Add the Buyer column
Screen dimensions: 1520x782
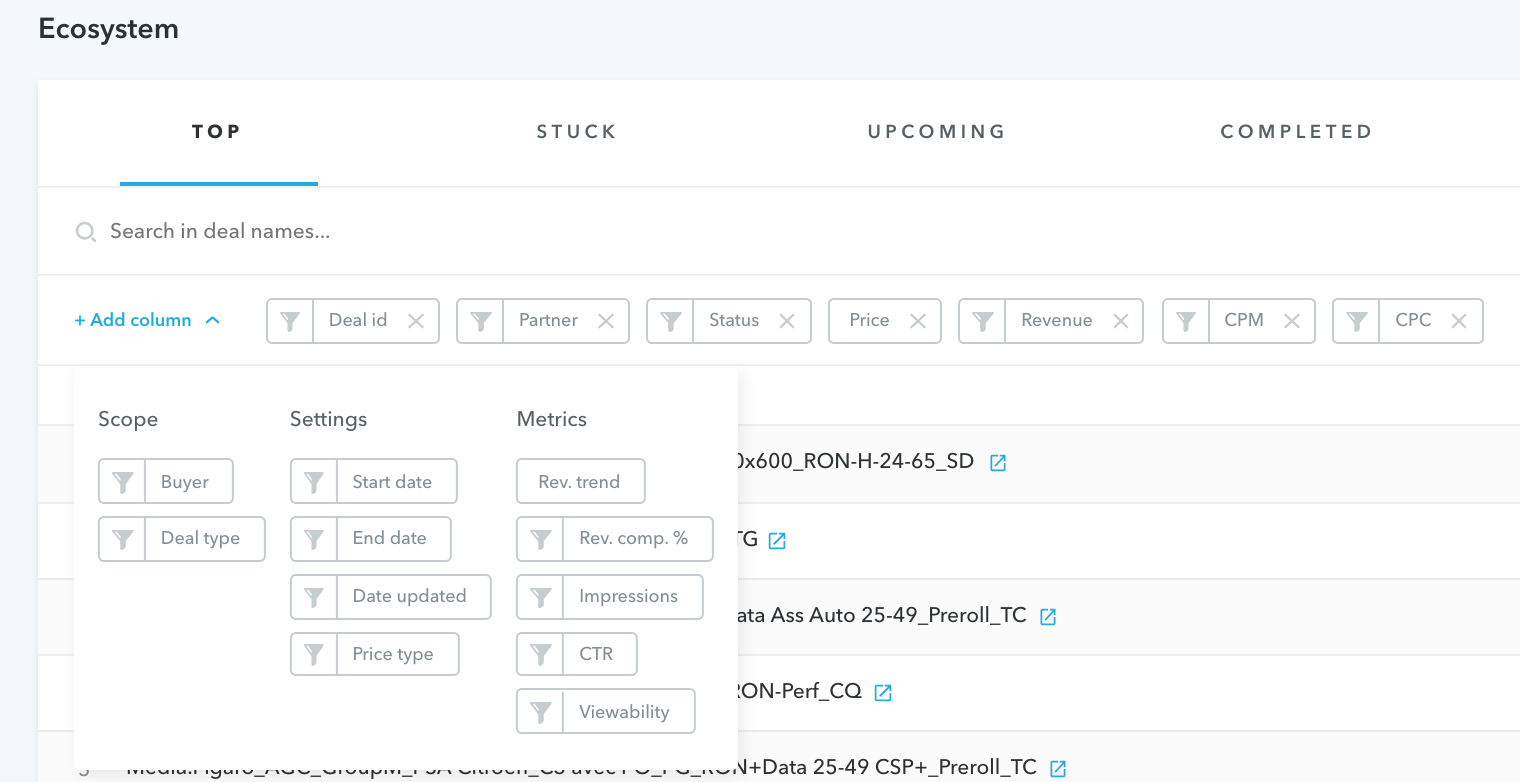[x=185, y=482]
